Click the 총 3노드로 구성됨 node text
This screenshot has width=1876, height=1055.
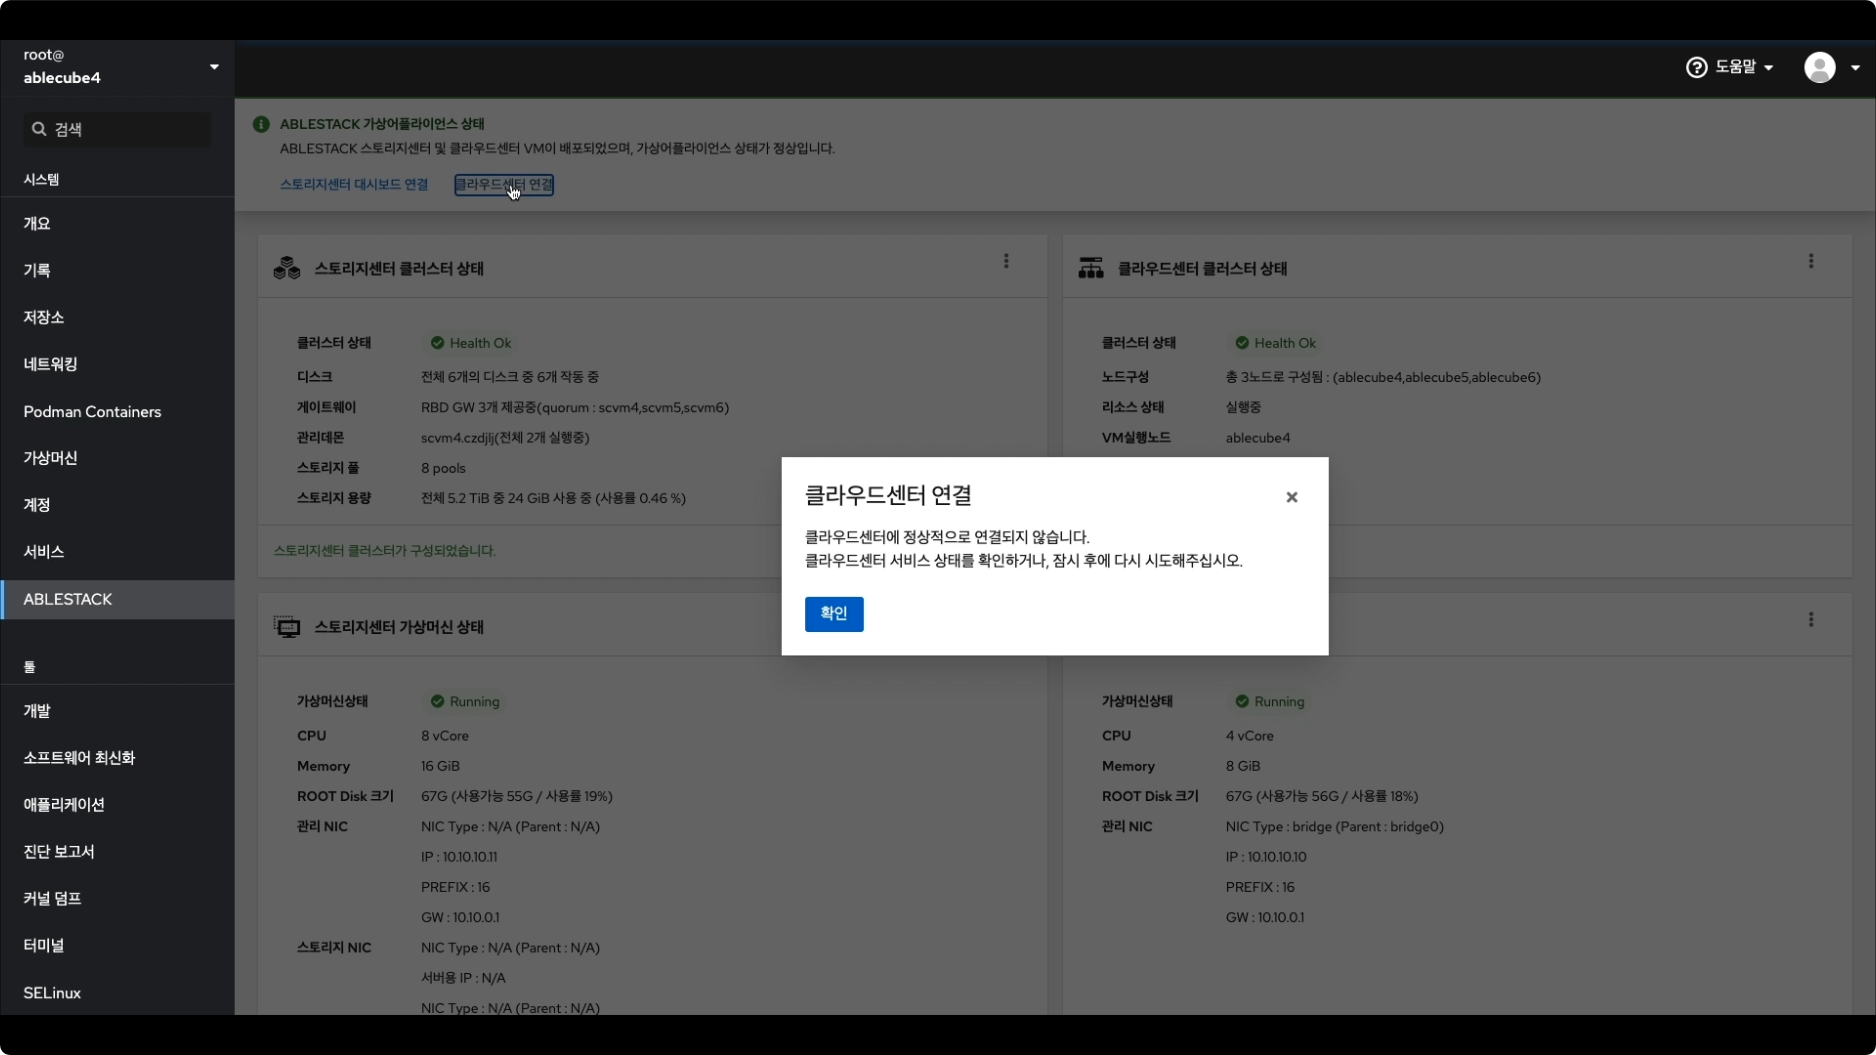(x=1383, y=377)
